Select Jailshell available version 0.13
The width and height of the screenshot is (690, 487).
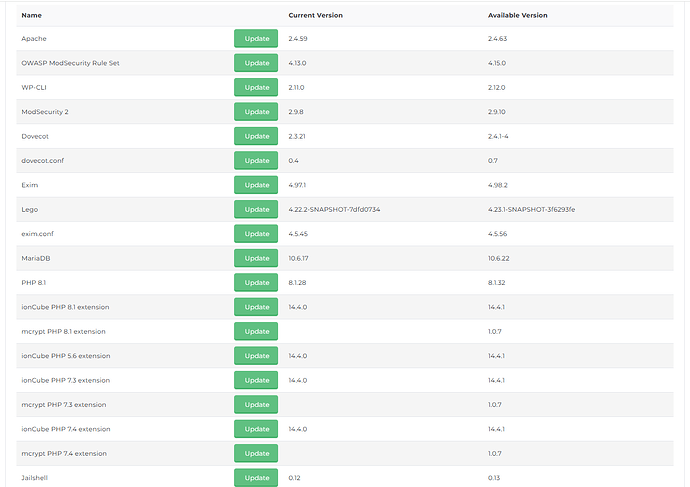click(x=494, y=478)
